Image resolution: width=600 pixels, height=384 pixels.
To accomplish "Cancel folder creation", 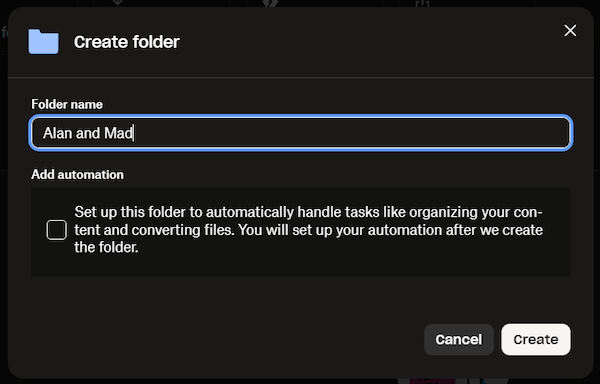I will tap(459, 340).
